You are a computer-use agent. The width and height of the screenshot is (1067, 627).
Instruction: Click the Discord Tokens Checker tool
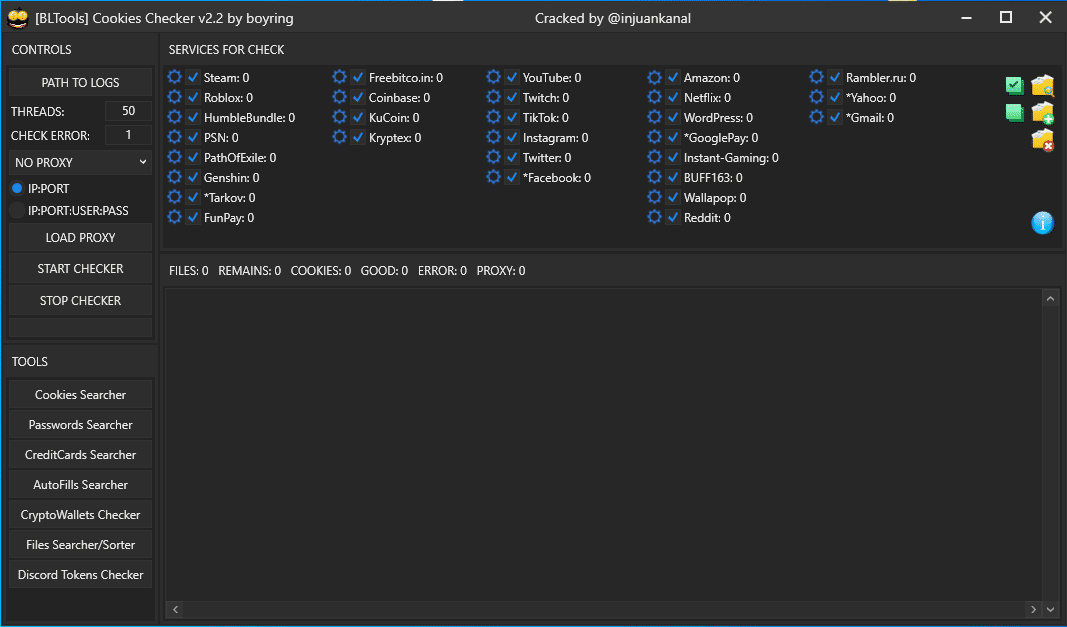click(x=80, y=574)
